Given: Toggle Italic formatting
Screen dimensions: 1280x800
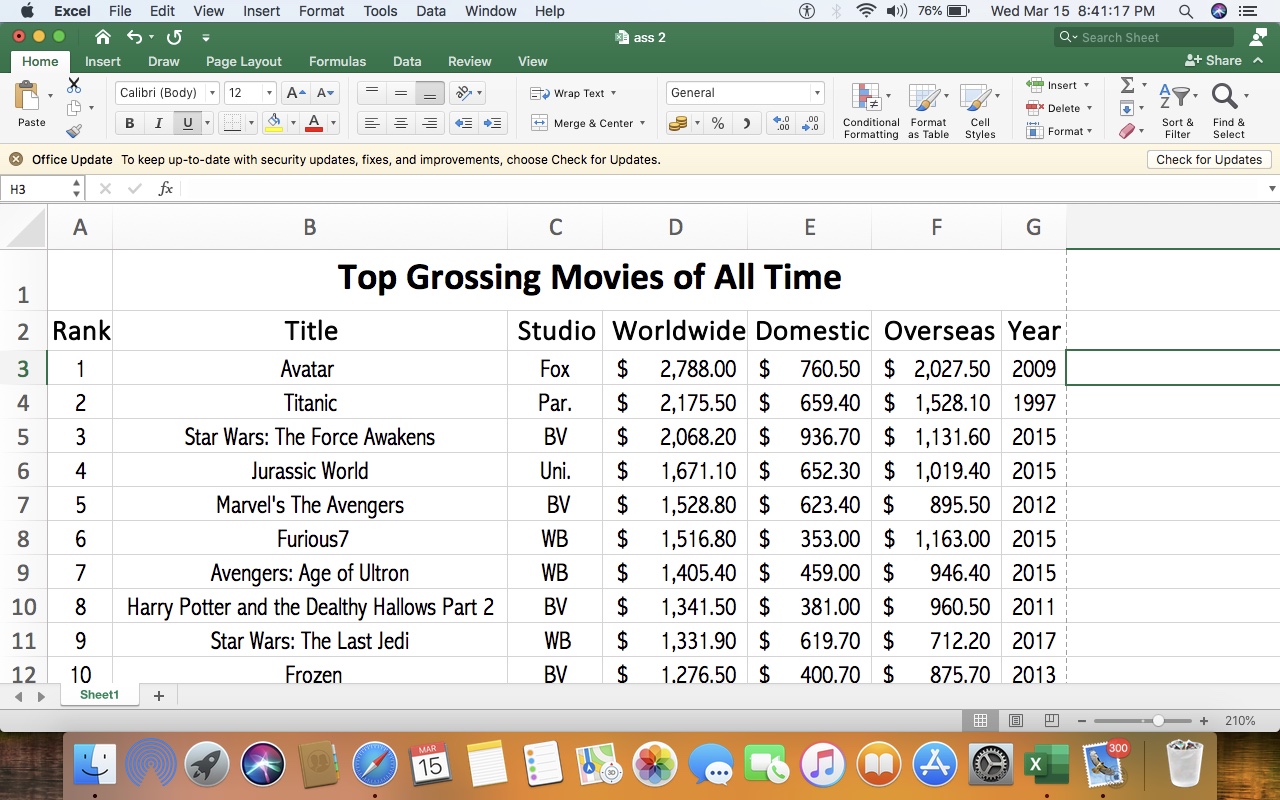Looking at the screenshot, I should click(158, 124).
